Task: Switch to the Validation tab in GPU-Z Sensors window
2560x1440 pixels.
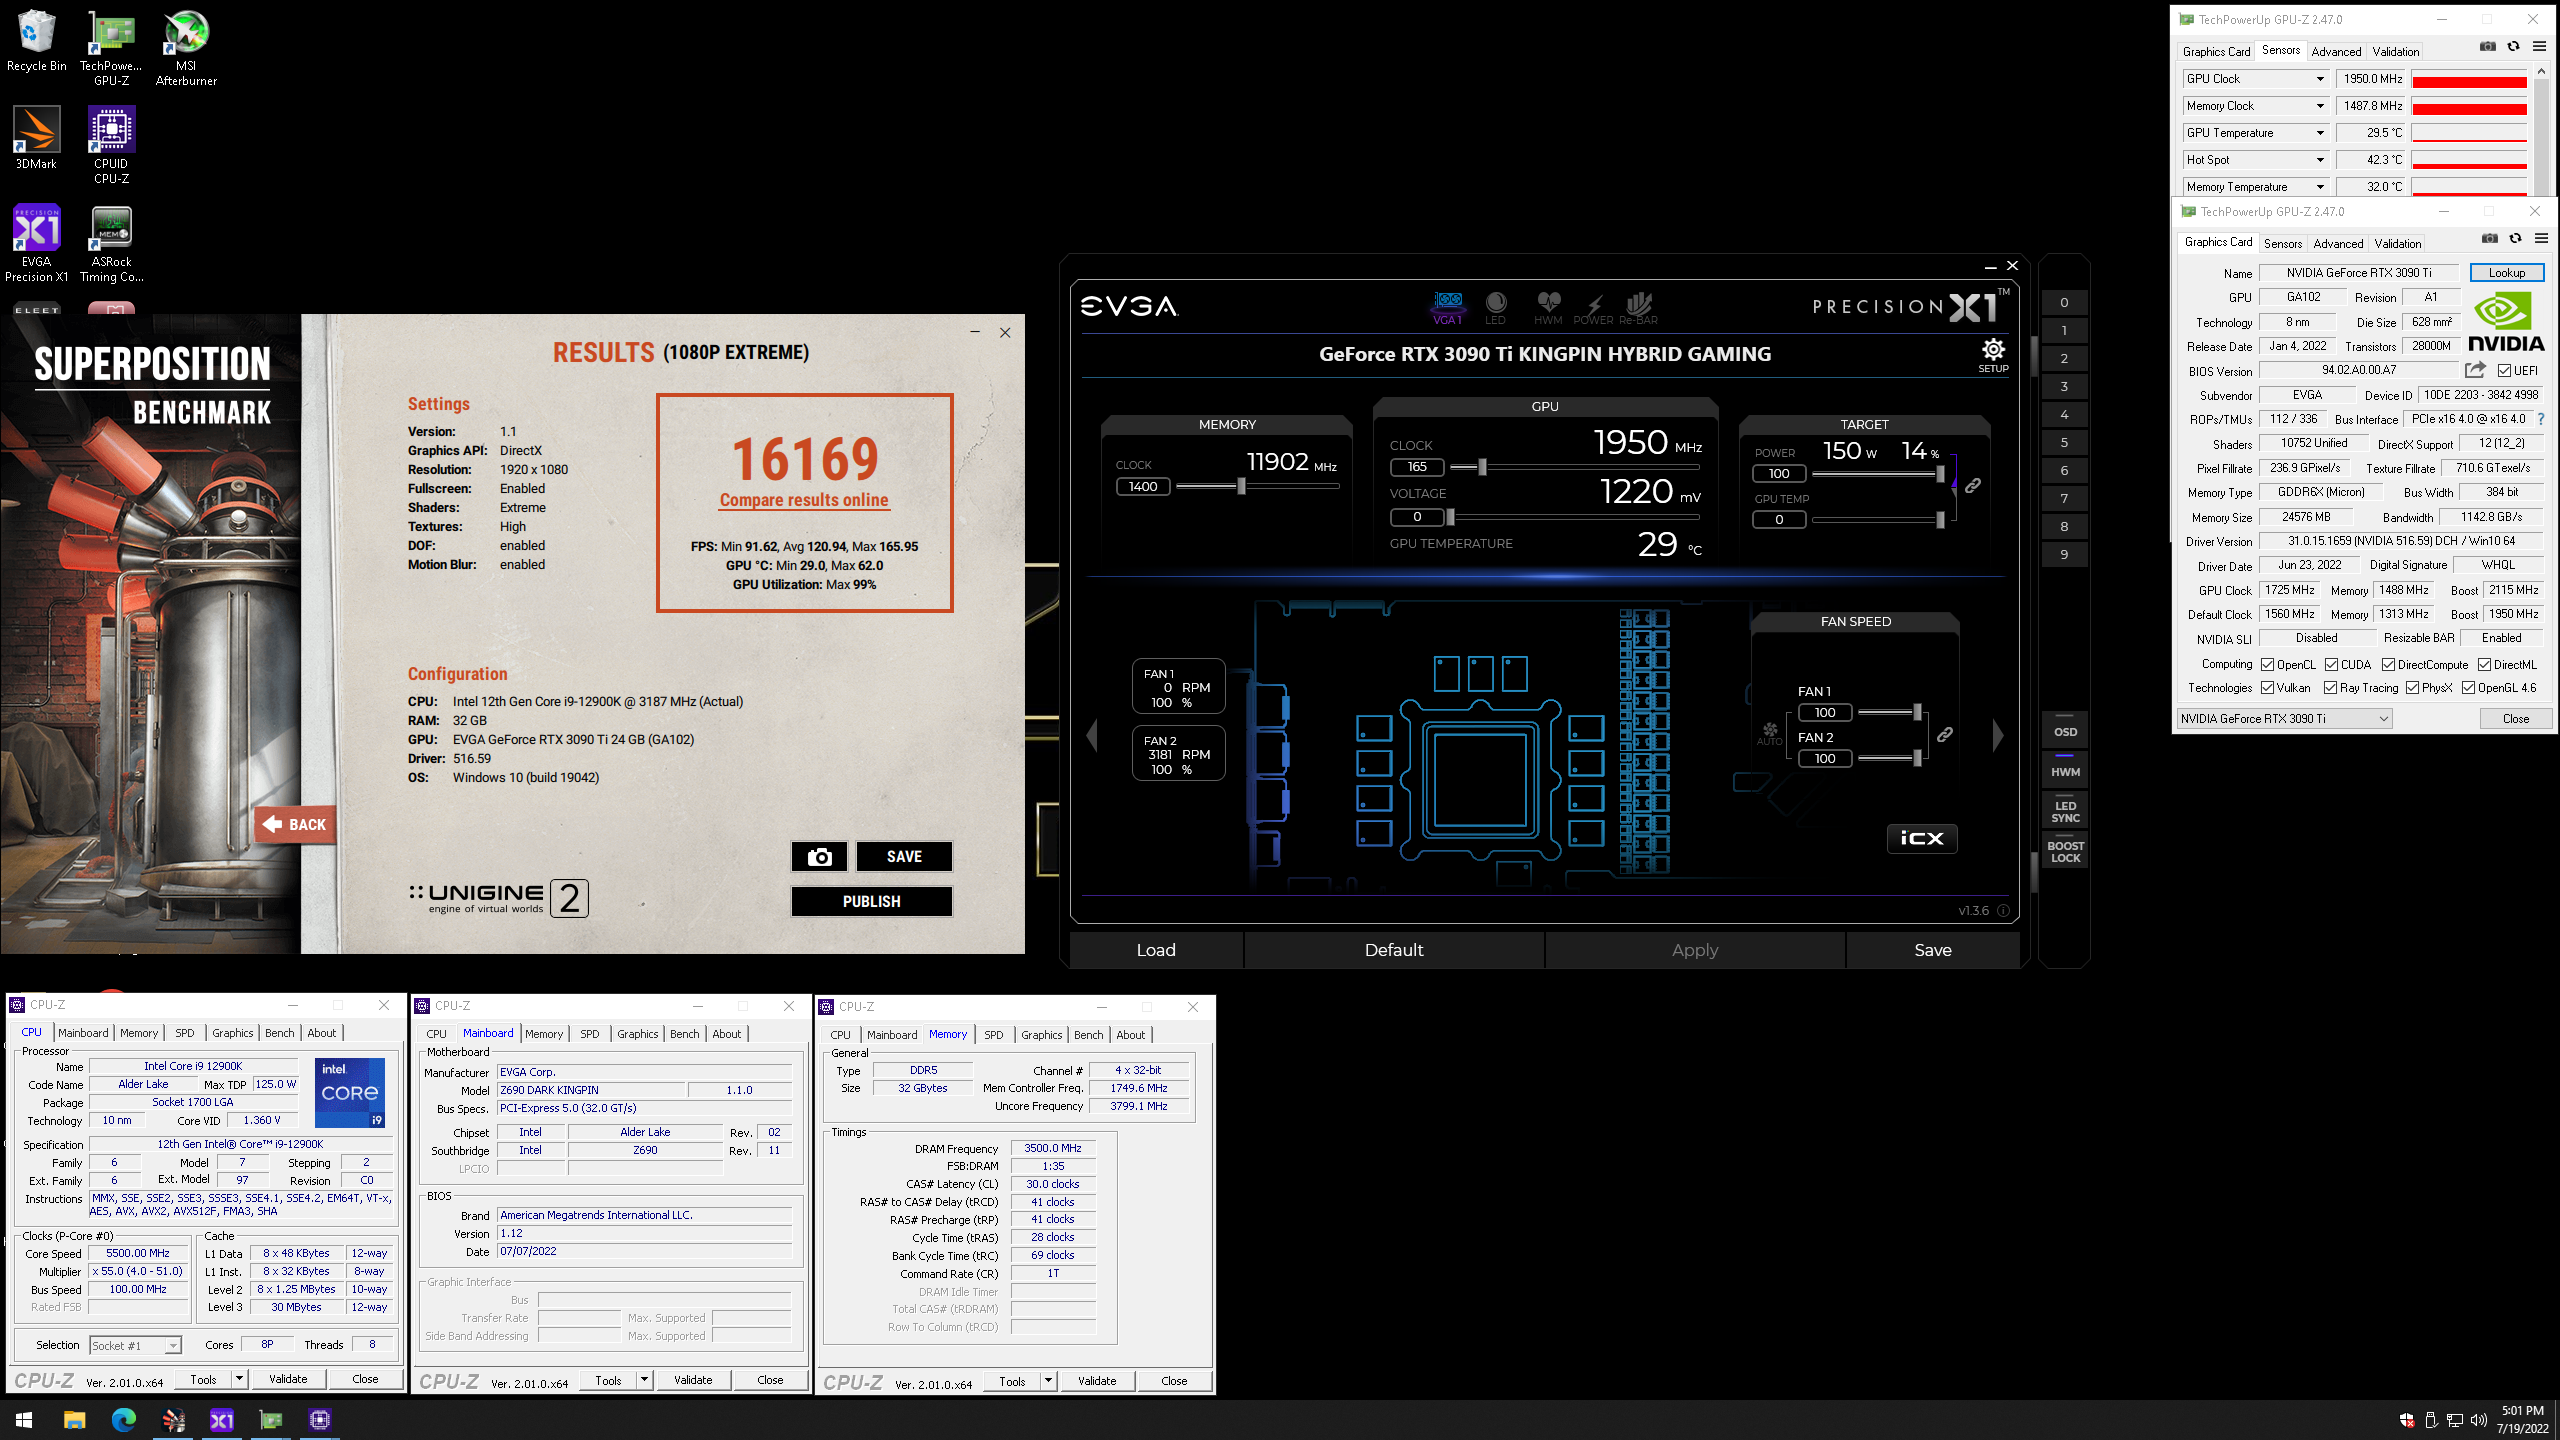Action: 2396,52
